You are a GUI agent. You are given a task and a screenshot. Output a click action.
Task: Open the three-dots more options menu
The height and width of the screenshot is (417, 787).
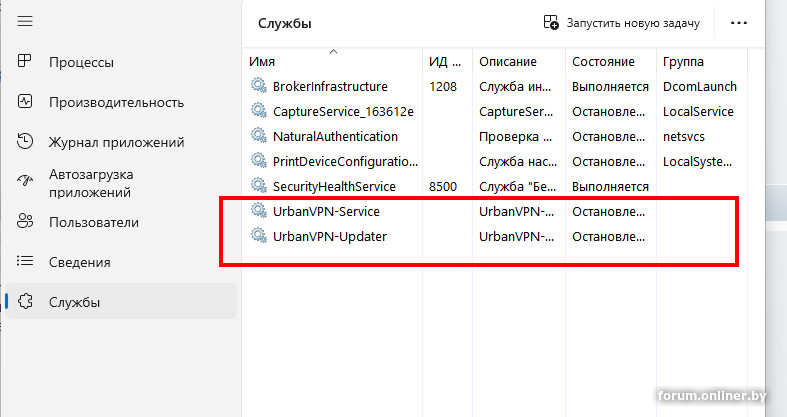739,22
